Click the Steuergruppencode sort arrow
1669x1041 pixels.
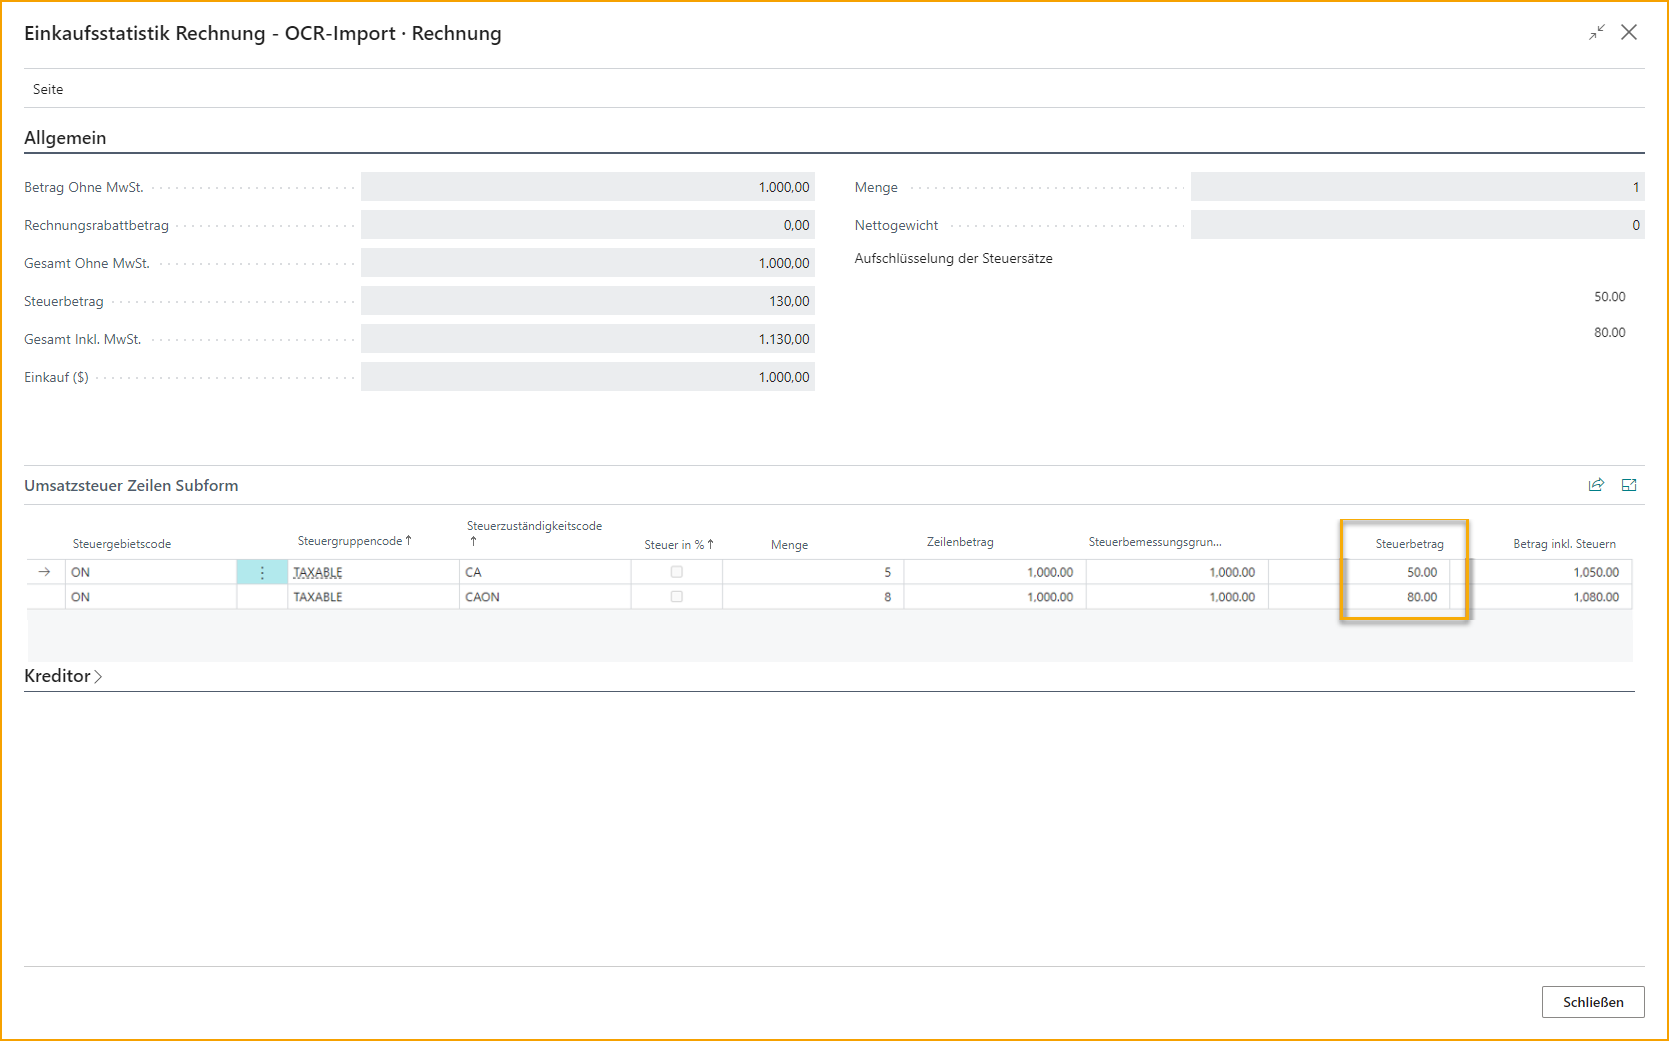click(407, 540)
